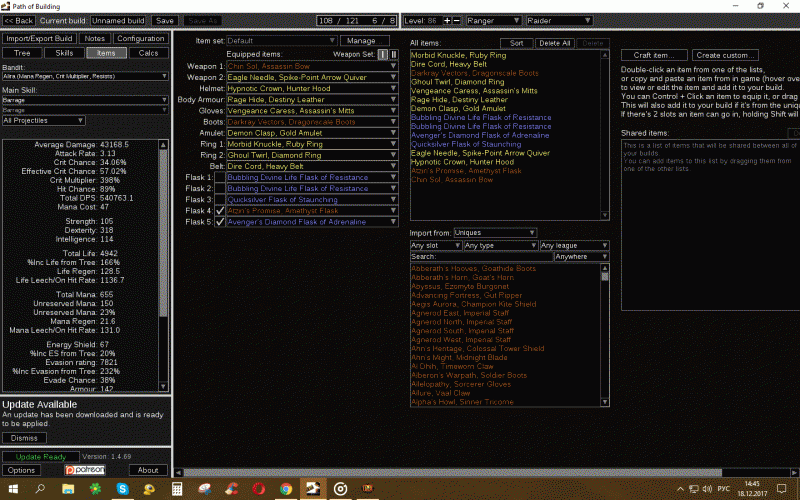Open the Configuration section
The width and height of the screenshot is (800, 500).
(141, 38)
